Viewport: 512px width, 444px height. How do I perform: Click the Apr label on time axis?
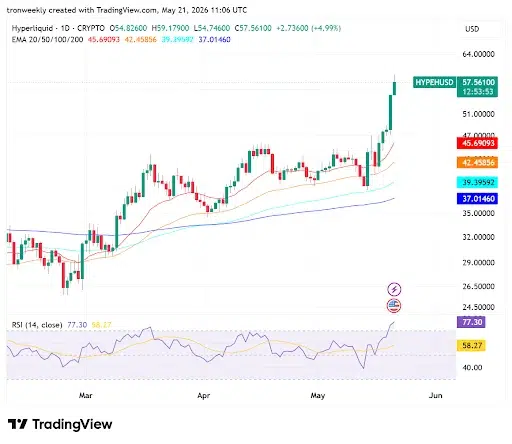203,395
